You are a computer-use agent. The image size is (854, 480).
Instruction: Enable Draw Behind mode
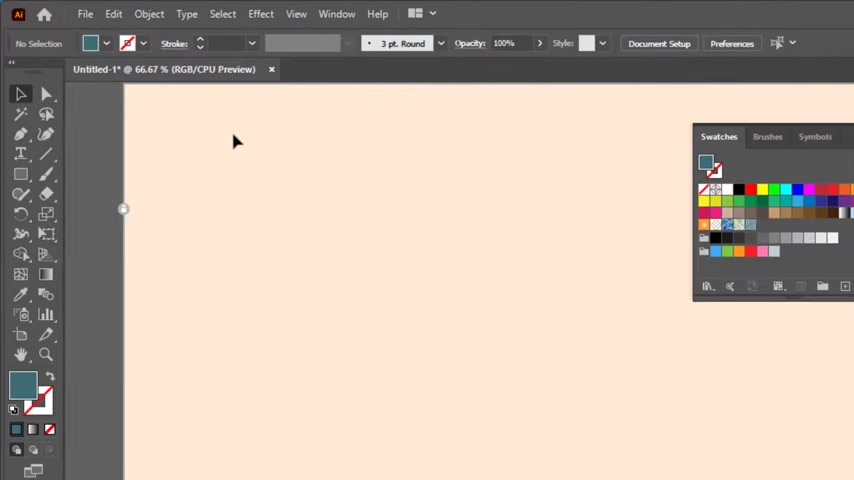click(x=33, y=449)
